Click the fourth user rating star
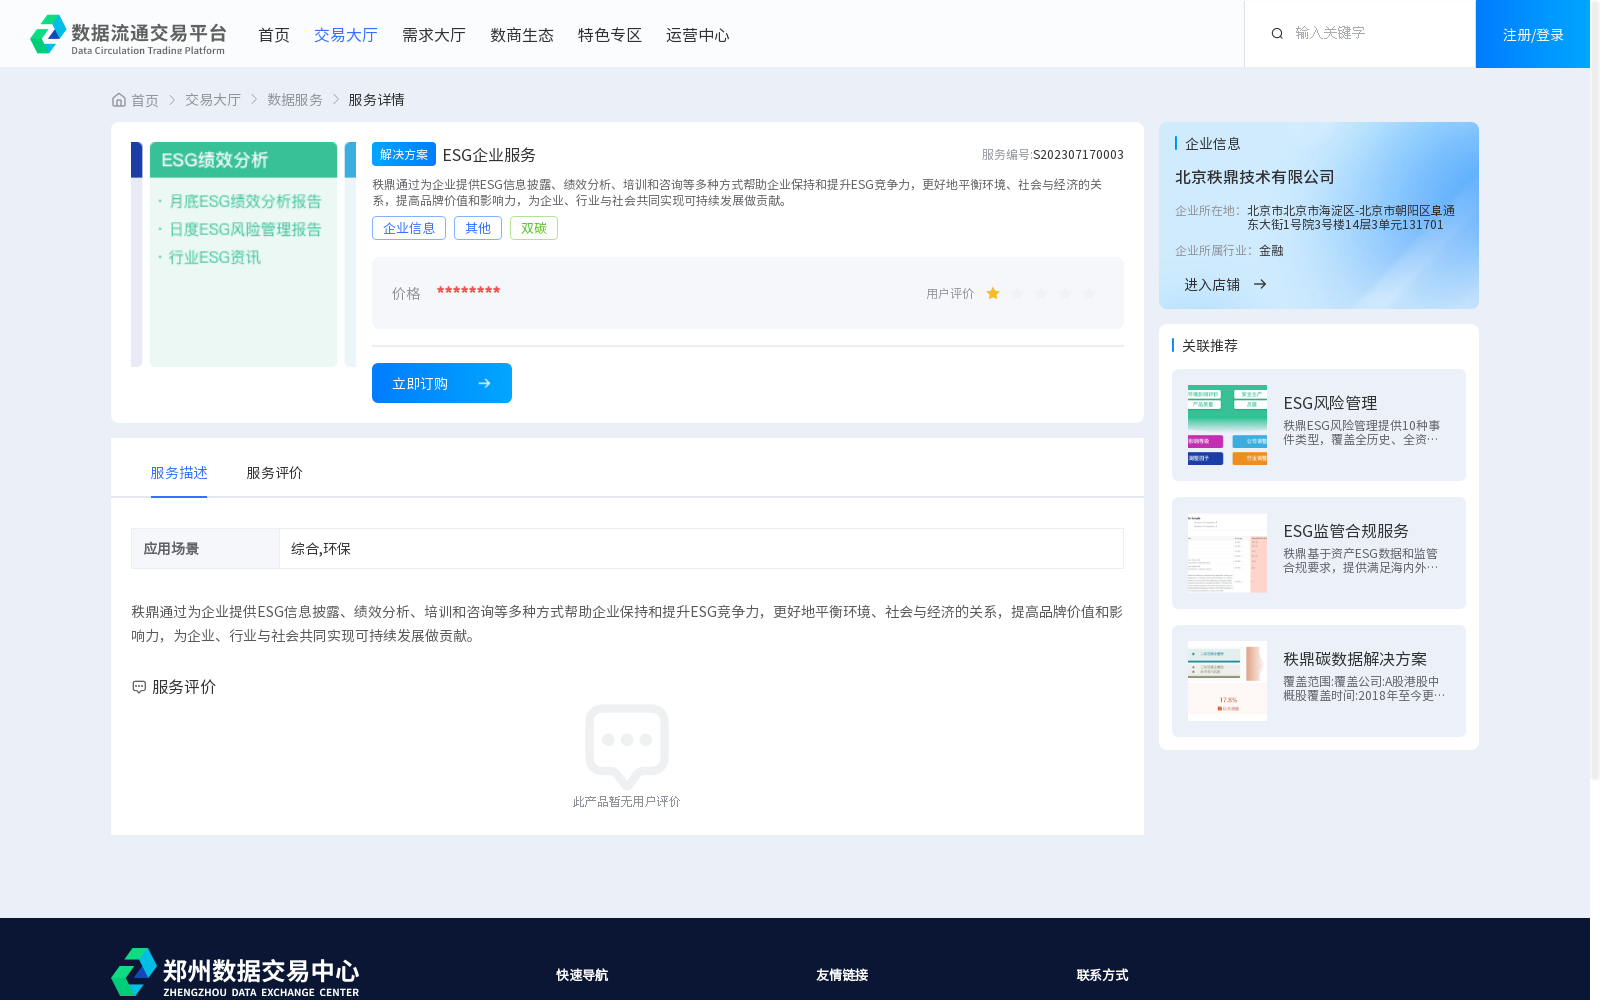 (1065, 294)
